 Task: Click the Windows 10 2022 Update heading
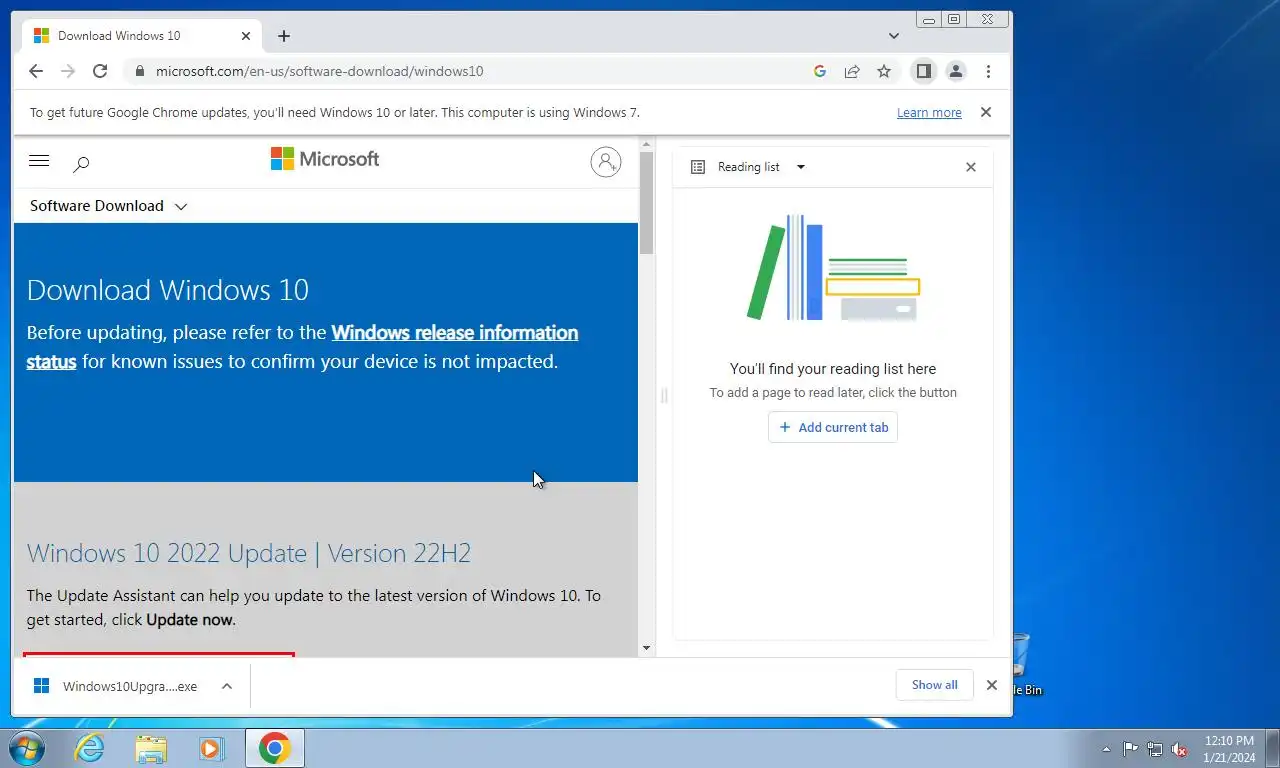pos(249,553)
